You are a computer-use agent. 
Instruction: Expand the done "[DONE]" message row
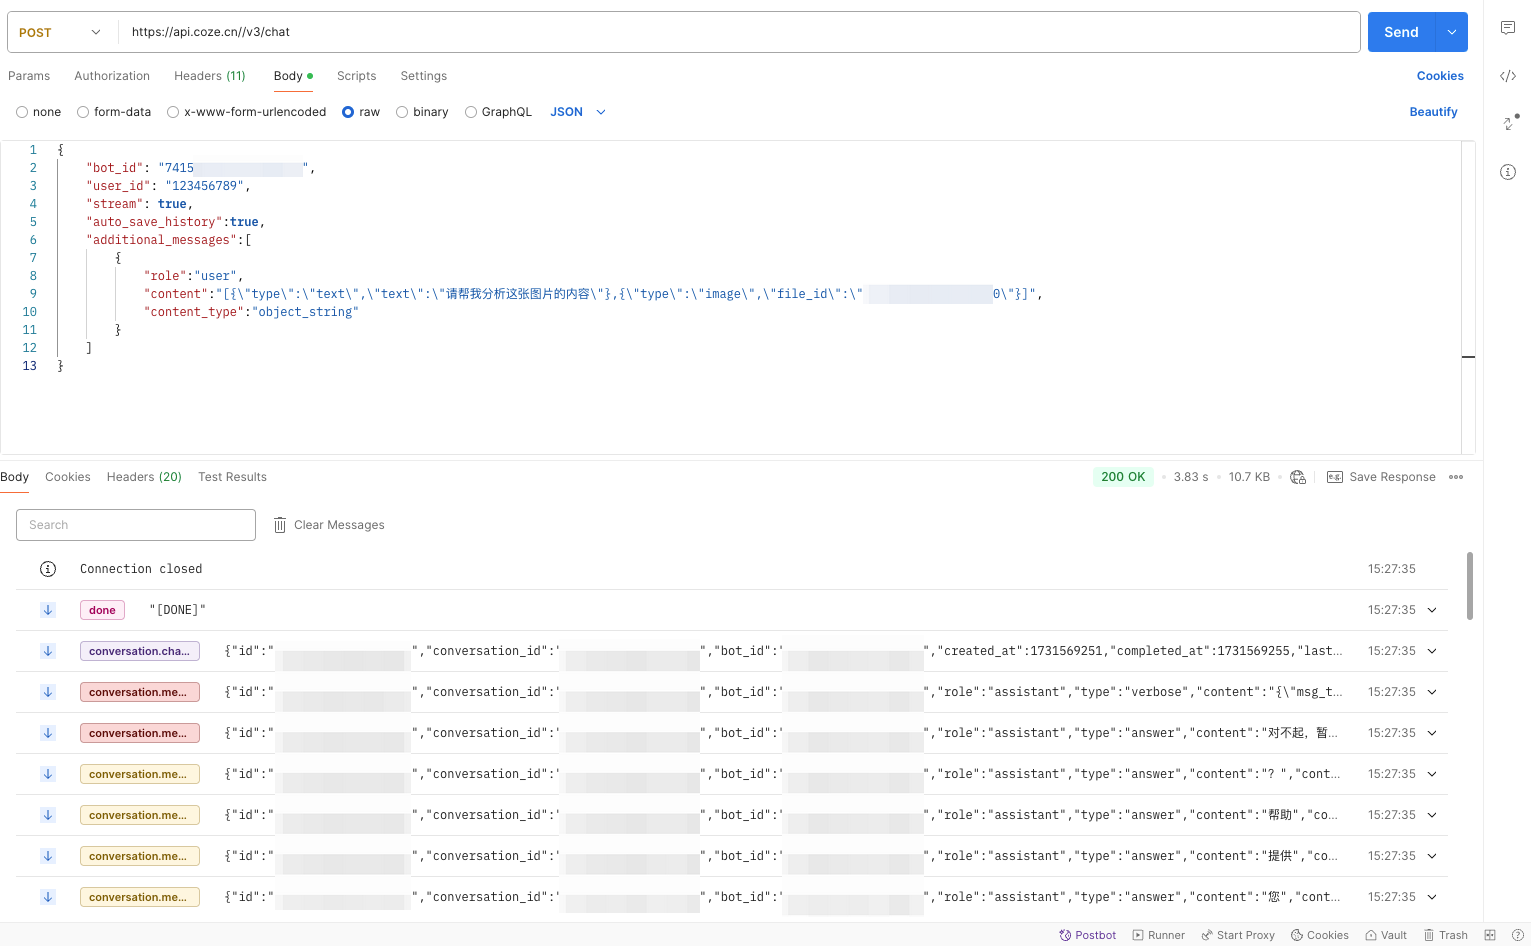coord(1432,610)
